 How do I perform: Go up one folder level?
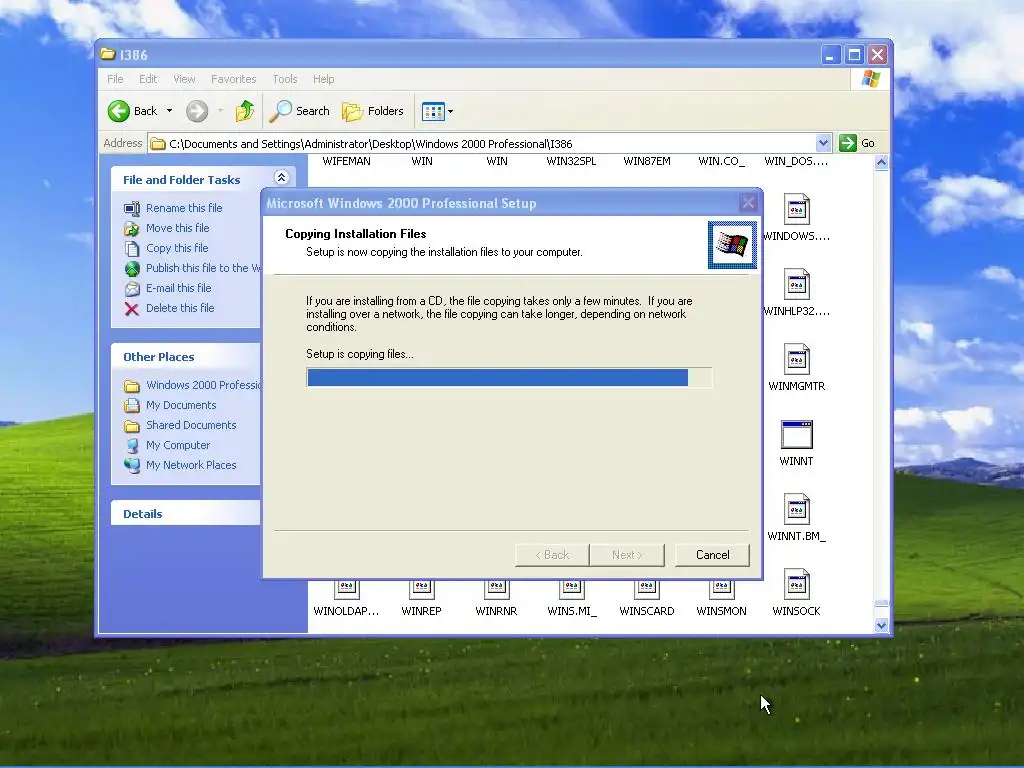click(245, 111)
